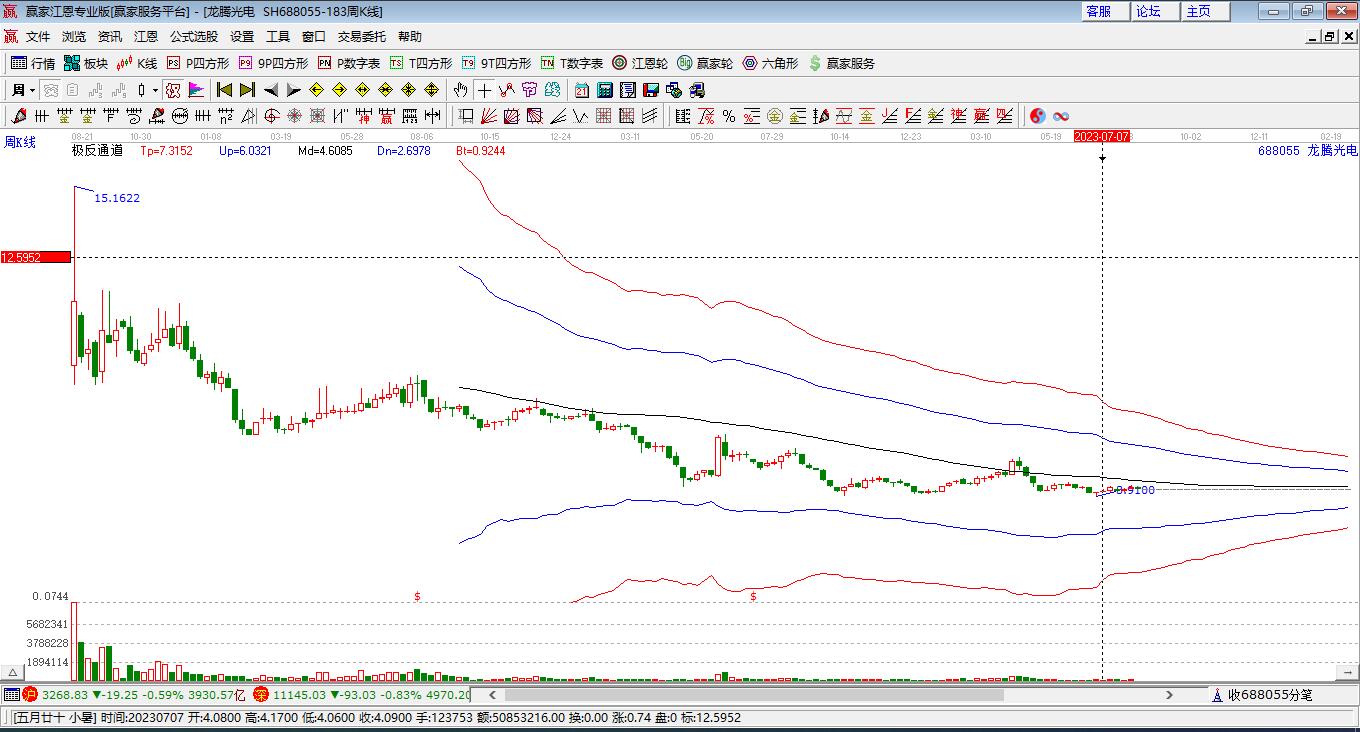The image size is (1360, 732).
Task: Click the blue infinity symbol icon
Action: [x=1061, y=116]
